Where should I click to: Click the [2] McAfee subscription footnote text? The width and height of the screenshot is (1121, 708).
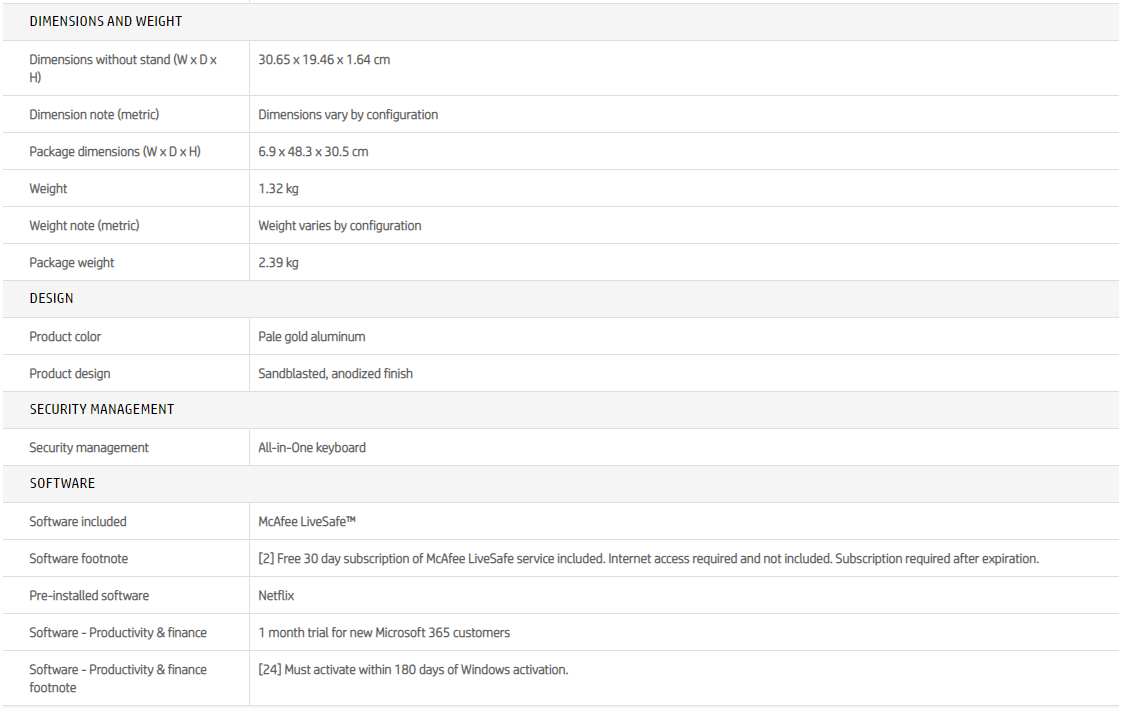(648, 559)
